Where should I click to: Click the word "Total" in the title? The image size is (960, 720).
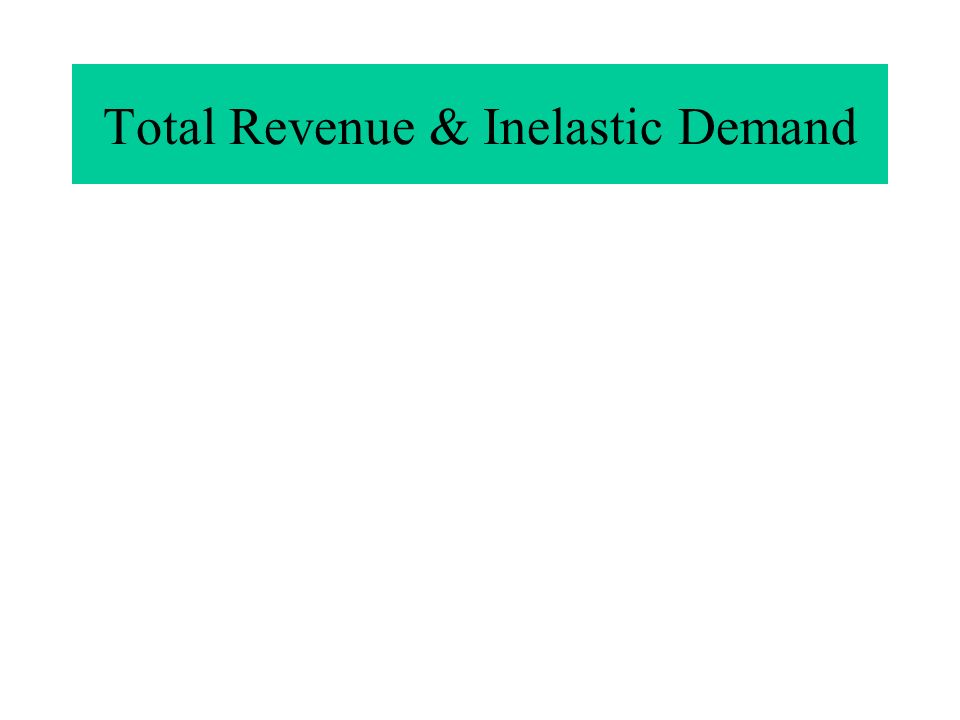[x=159, y=127]
